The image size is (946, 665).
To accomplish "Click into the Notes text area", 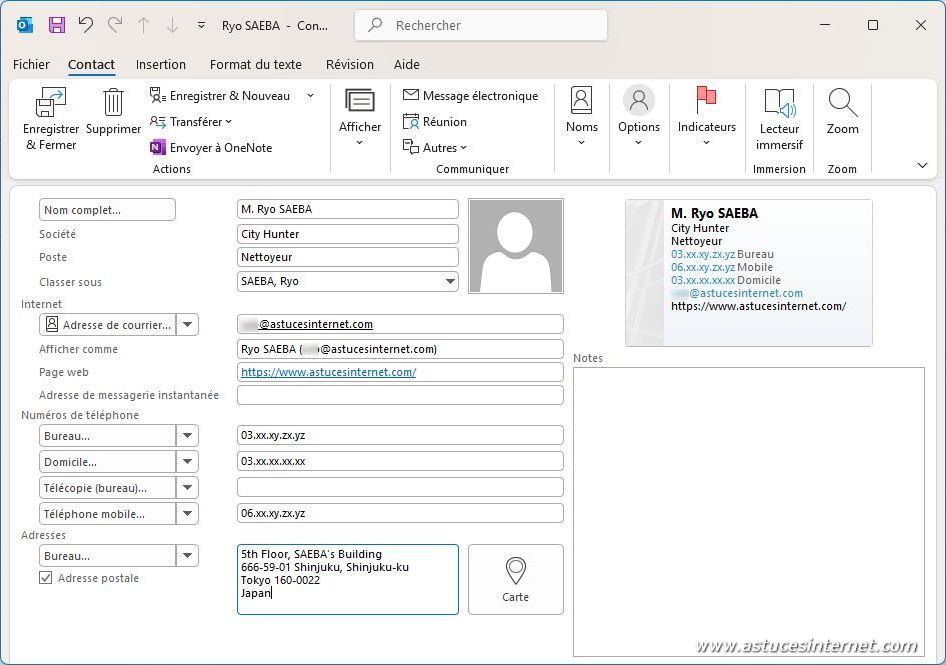I will pos(748,510).
